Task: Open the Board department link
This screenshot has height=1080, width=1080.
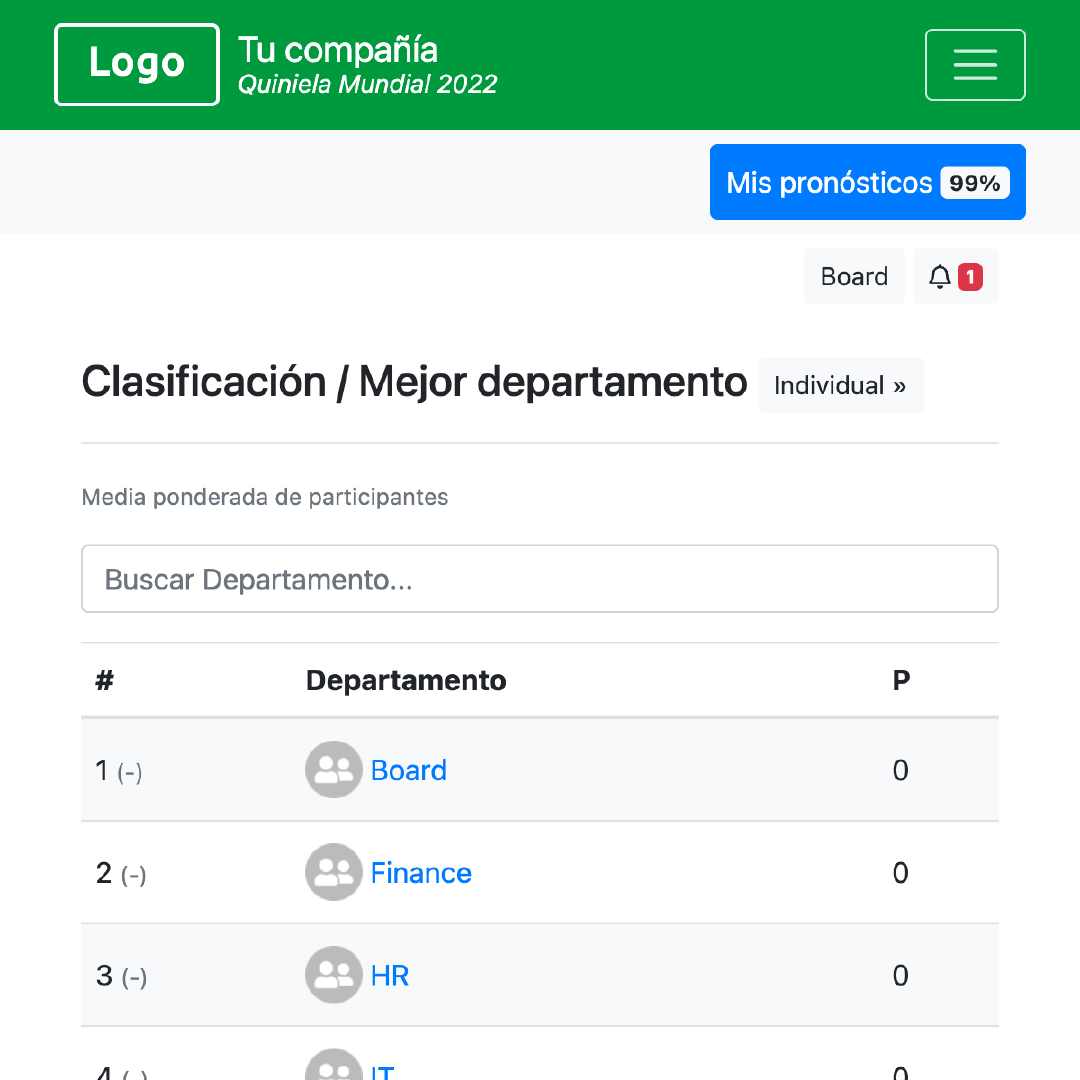Action: click(408, 769)
